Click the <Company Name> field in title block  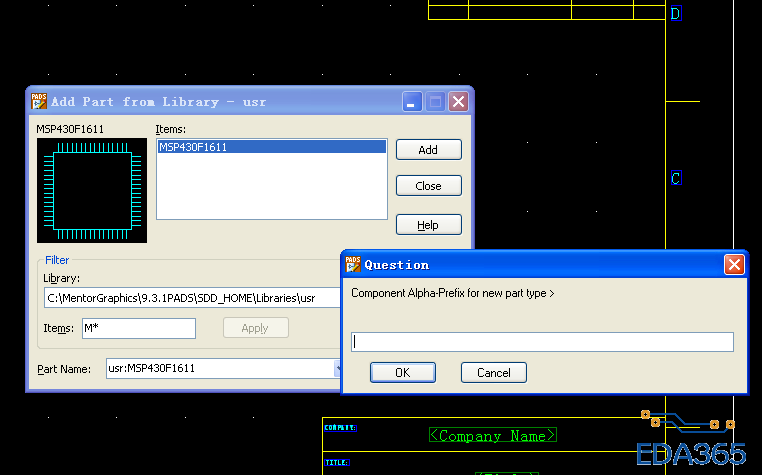click(493, 435)
